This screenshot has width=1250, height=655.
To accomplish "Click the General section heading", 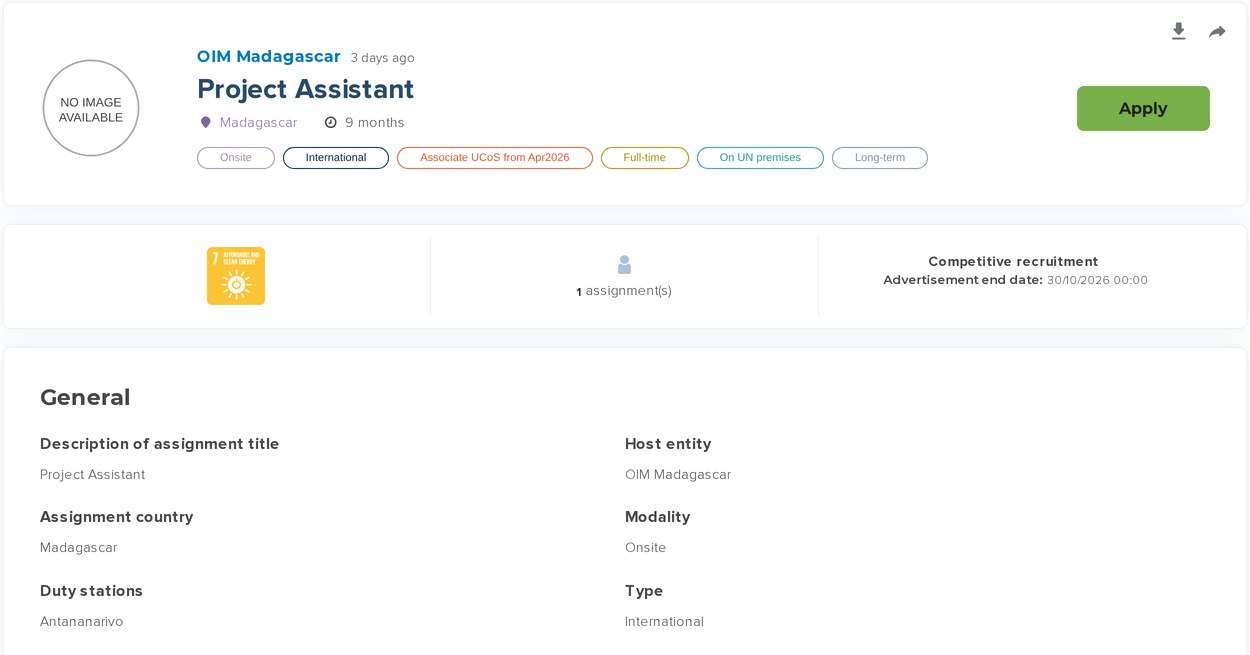I will [85, 397].
